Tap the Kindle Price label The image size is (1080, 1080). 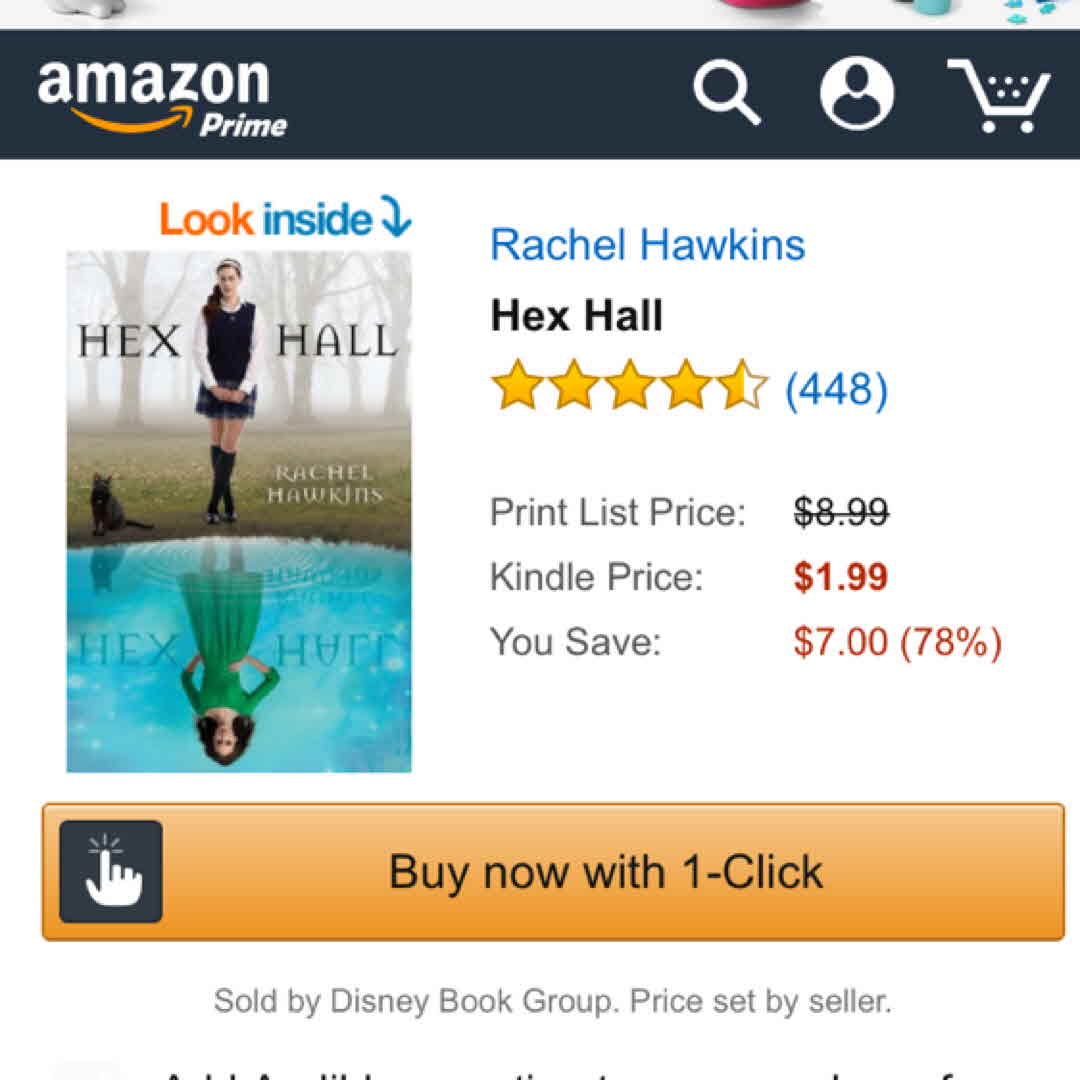pyautogui.click(x=596, y=577)
